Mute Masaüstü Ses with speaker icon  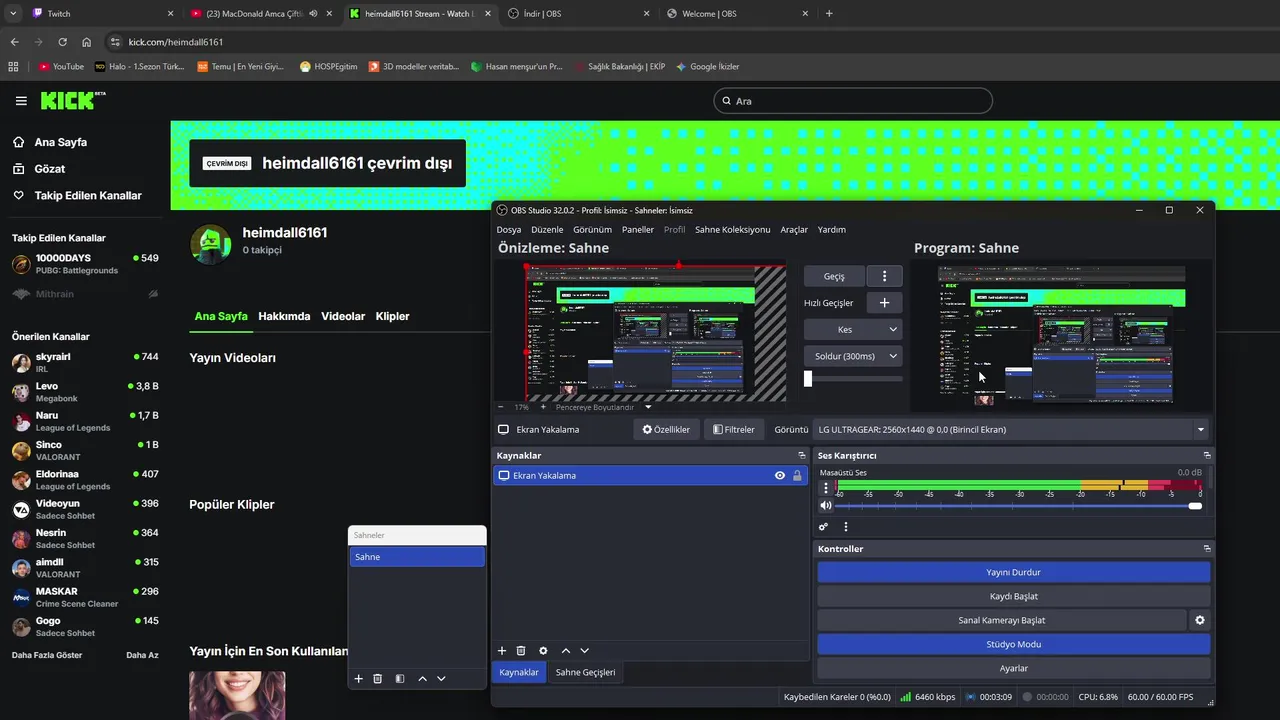click(x=826, y=506)
